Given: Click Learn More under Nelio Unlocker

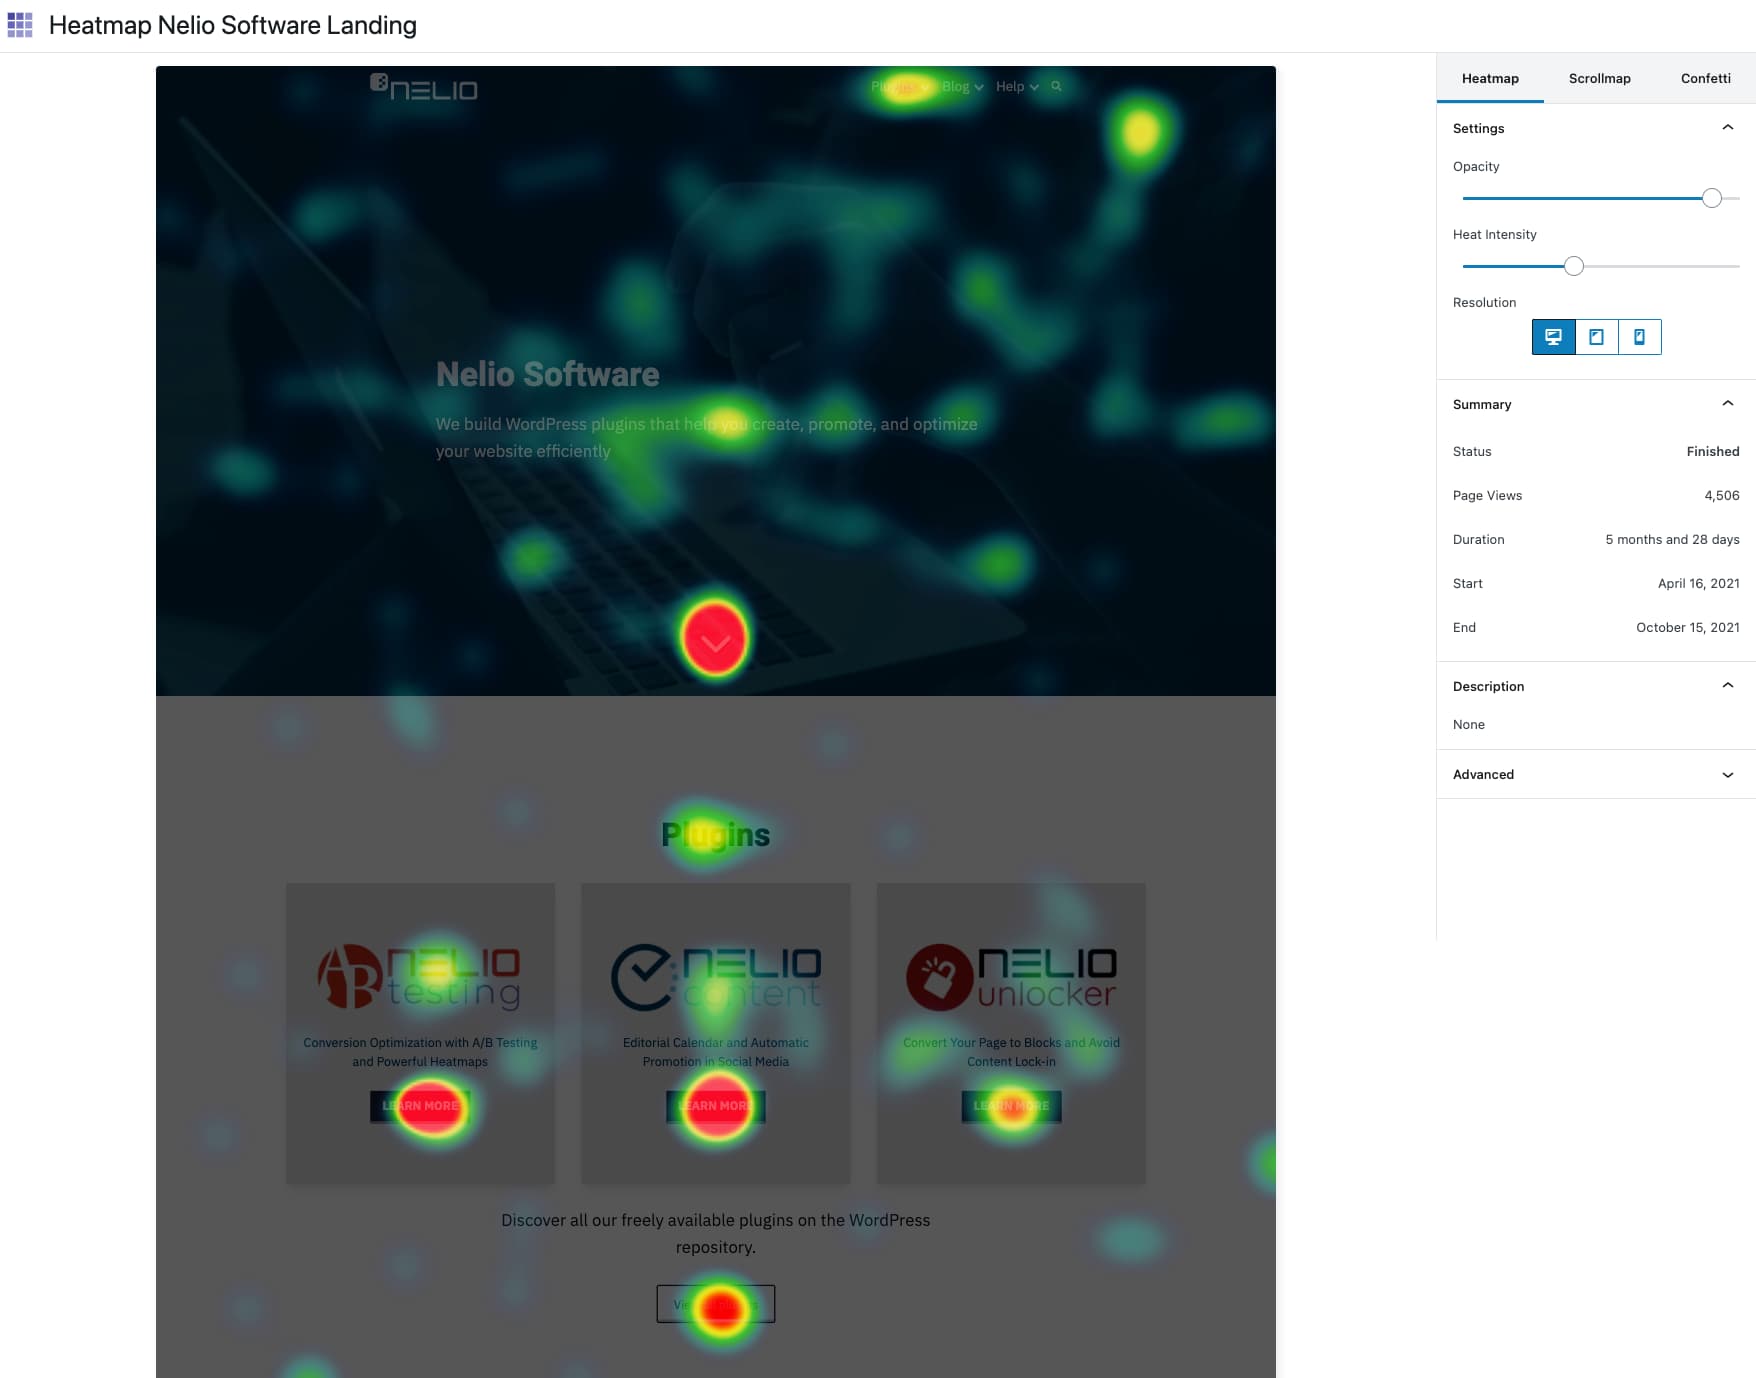Looking at the screenshot, I should (x=1011, y=1106).
